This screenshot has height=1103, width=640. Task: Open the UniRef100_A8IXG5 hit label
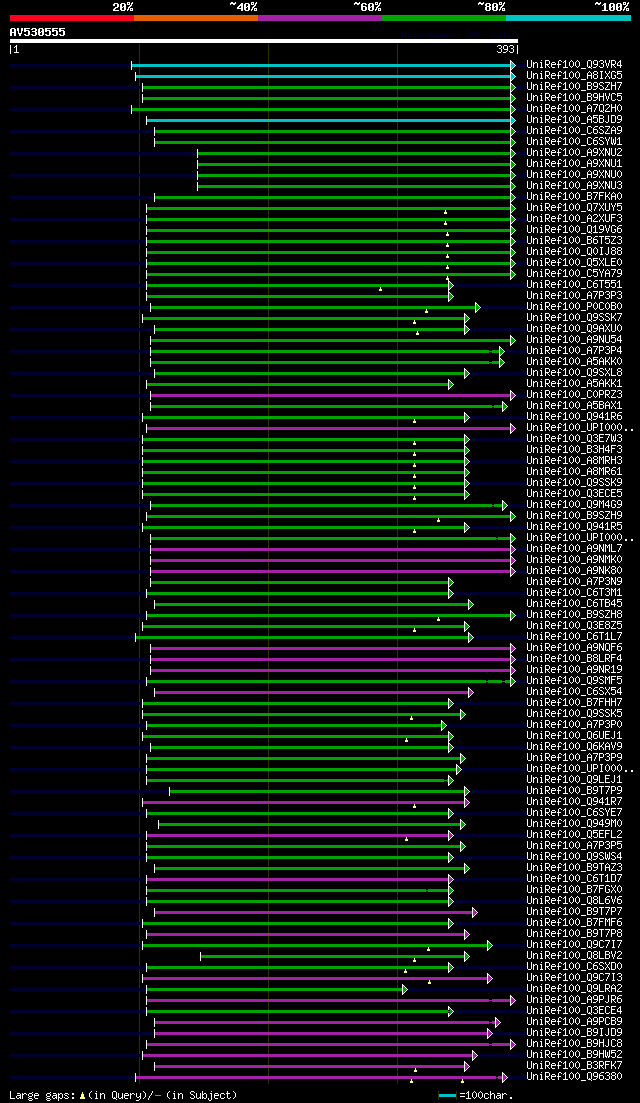(x=574, y=75)
